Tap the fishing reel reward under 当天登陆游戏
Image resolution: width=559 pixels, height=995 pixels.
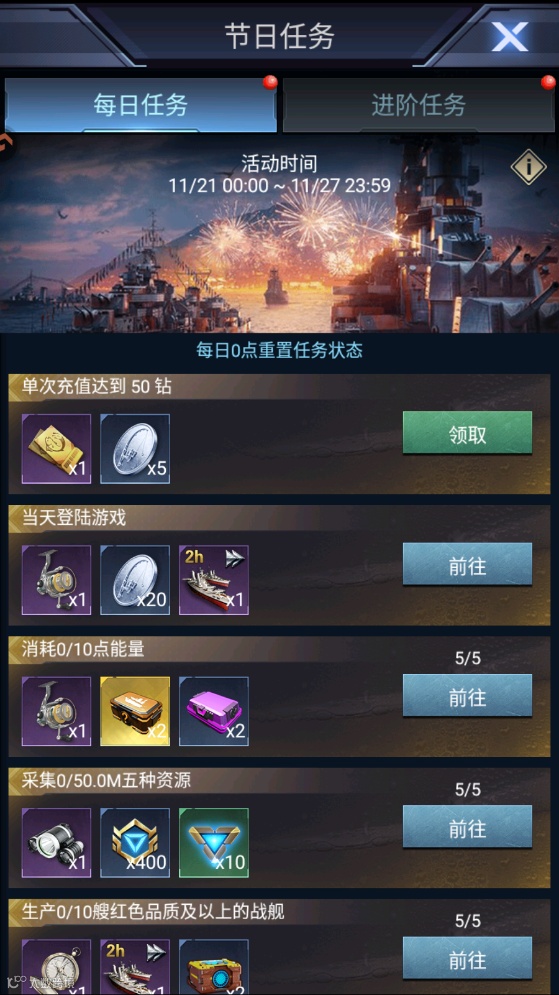tap(56, 580)
